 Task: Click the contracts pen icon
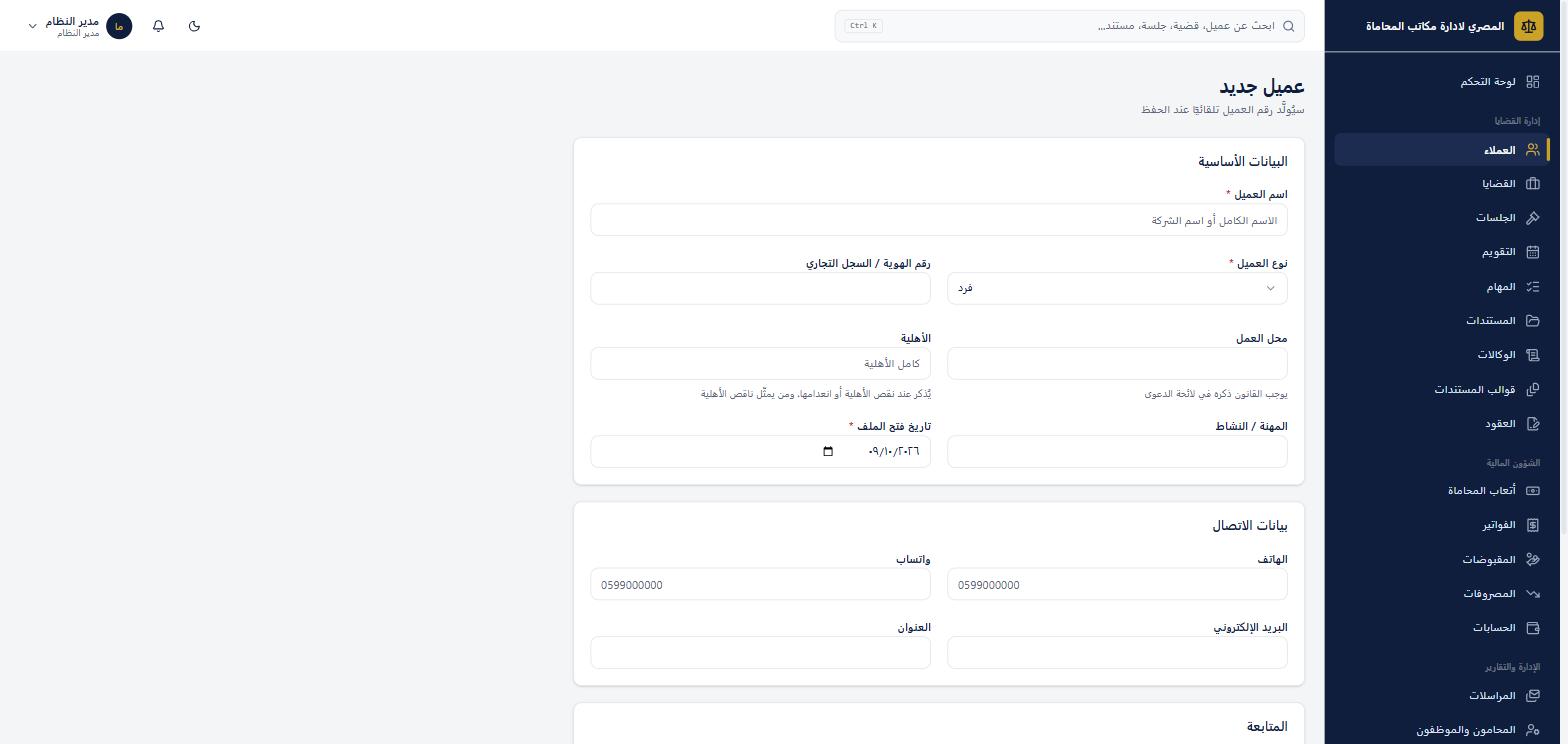[x=1533, y=424]
